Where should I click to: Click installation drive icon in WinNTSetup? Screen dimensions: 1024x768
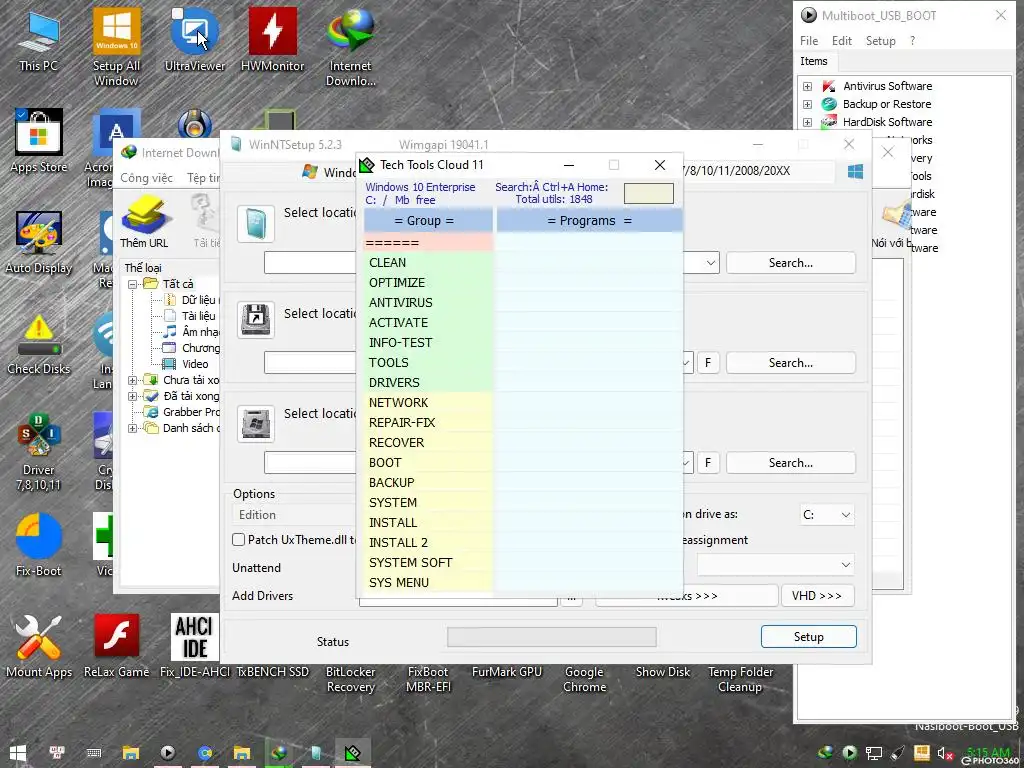pyautogui.click(x=255, y=424)
